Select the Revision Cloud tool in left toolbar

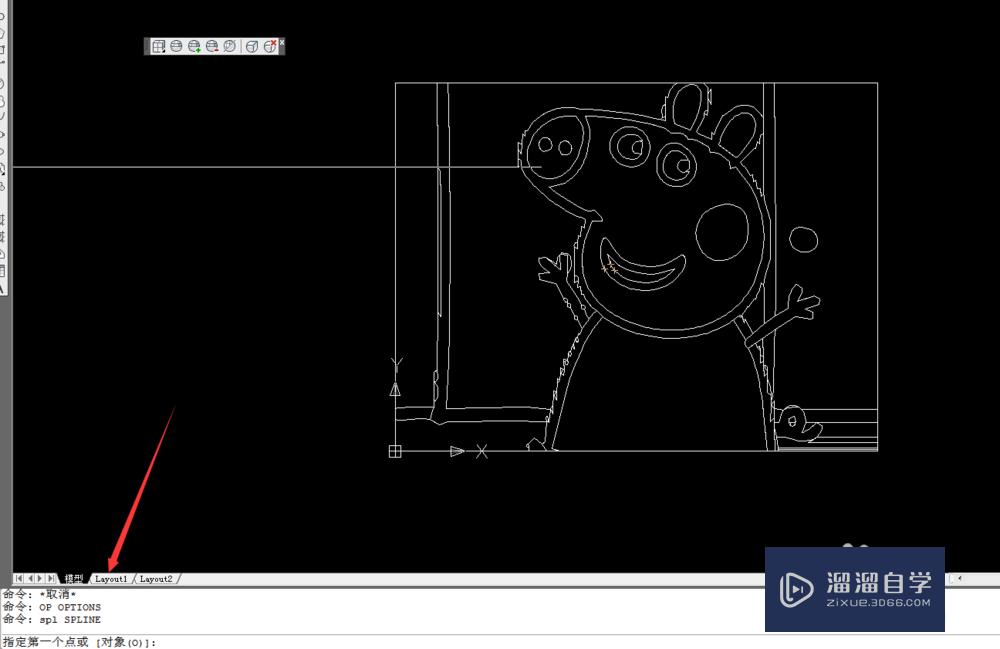[2, 101]
